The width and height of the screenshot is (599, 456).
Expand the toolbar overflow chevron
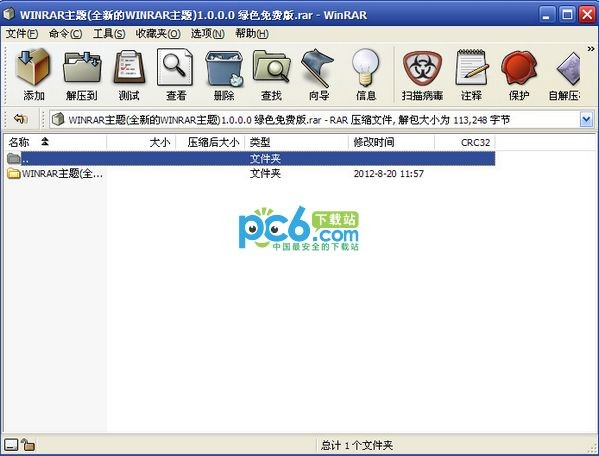coord(591,49)
